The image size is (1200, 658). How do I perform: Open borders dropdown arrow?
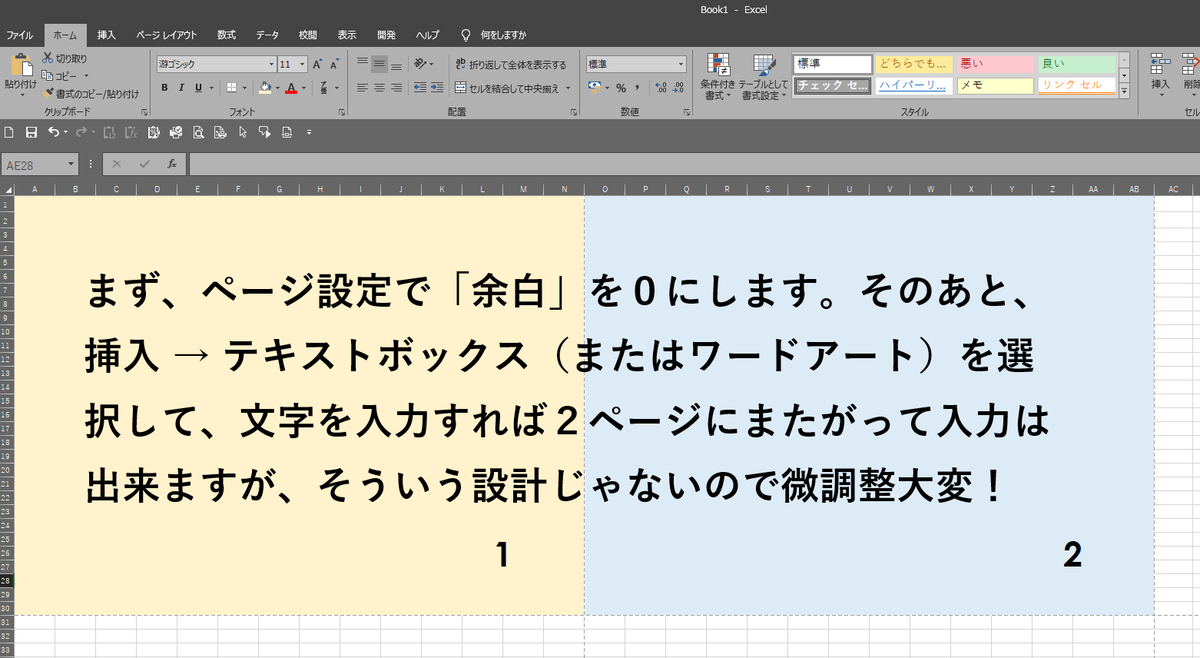coord(244,87)
